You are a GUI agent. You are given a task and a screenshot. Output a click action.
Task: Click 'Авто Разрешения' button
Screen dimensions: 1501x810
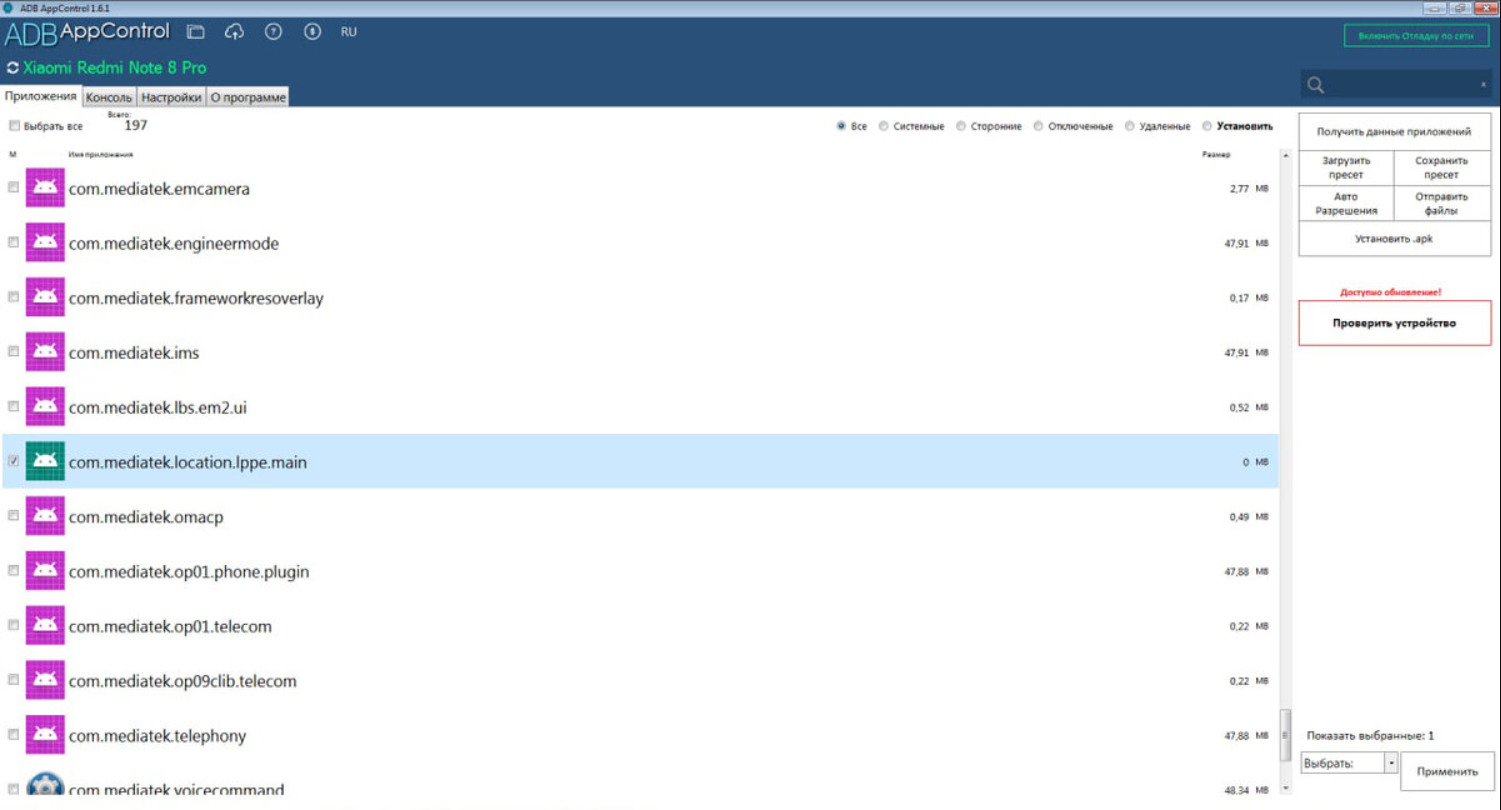pos(1346,204)
